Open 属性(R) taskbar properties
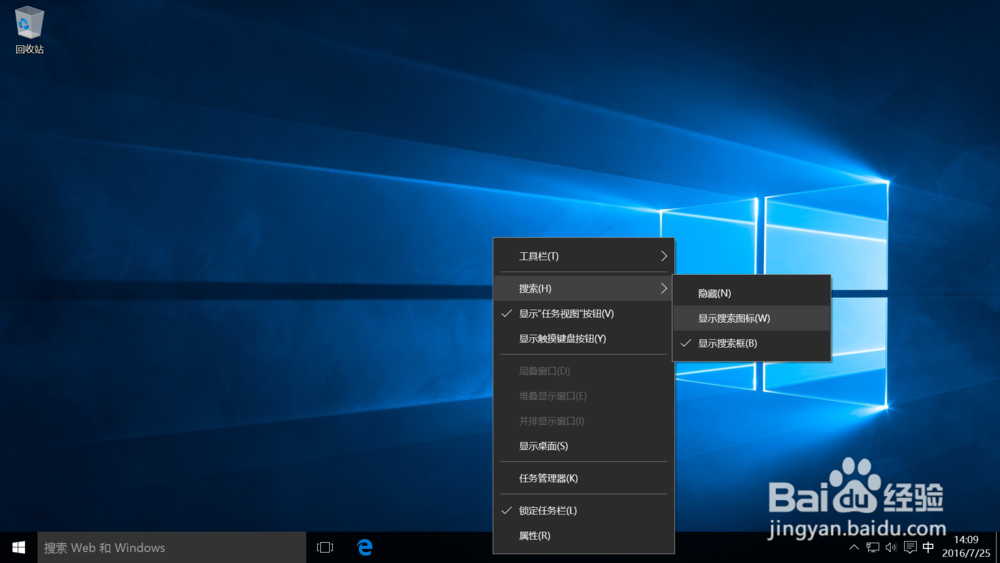1000x563 pixels. tap(584, 536)
